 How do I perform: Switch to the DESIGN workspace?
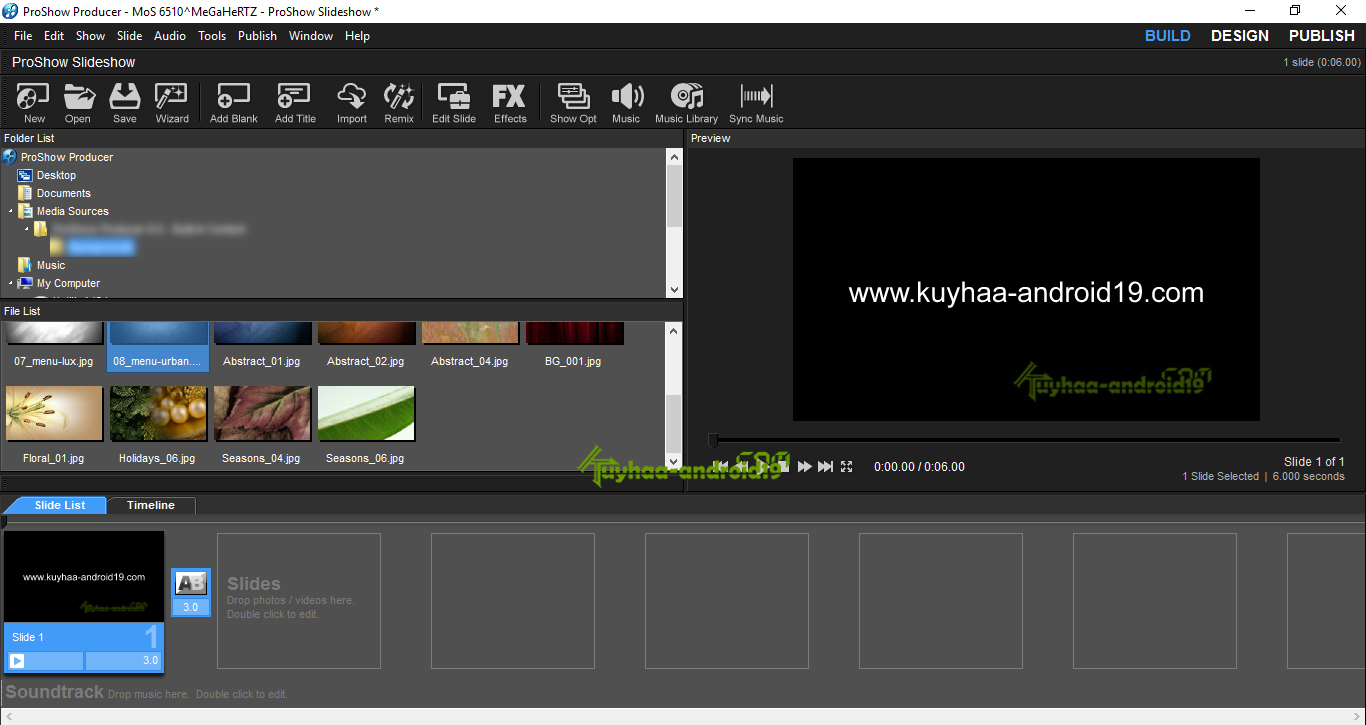pos(1240,36)
